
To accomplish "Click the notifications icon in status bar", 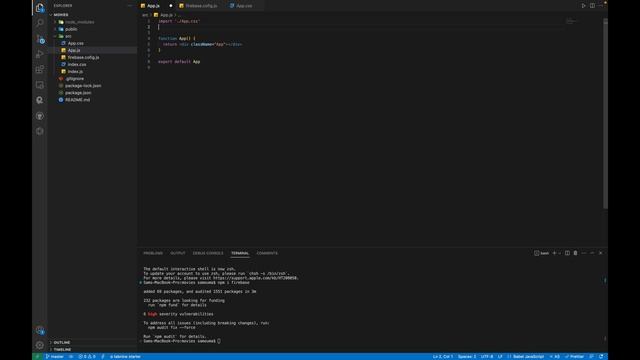I will tap(601, 356).
